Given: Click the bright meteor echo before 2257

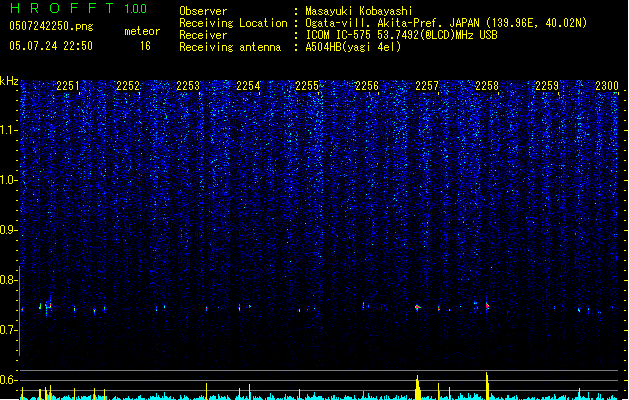Looking at the screenshot, I should (x=417, y=307).
